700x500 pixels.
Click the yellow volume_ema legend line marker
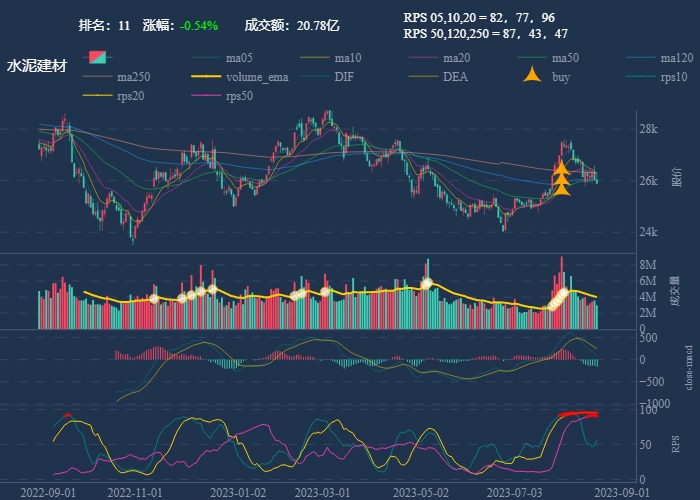point(207,77)
